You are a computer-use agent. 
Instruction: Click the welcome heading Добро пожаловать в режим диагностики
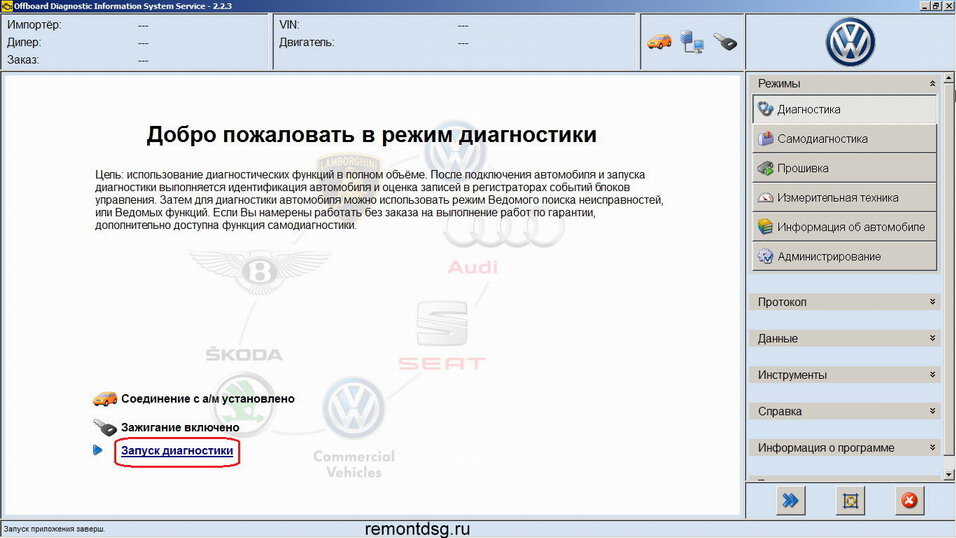pos(371,134)
